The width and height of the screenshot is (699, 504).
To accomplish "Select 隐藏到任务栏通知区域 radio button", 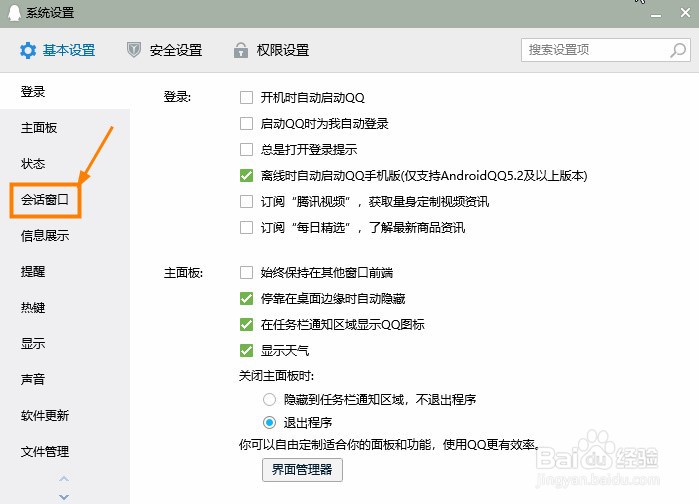I will point(269,399).
